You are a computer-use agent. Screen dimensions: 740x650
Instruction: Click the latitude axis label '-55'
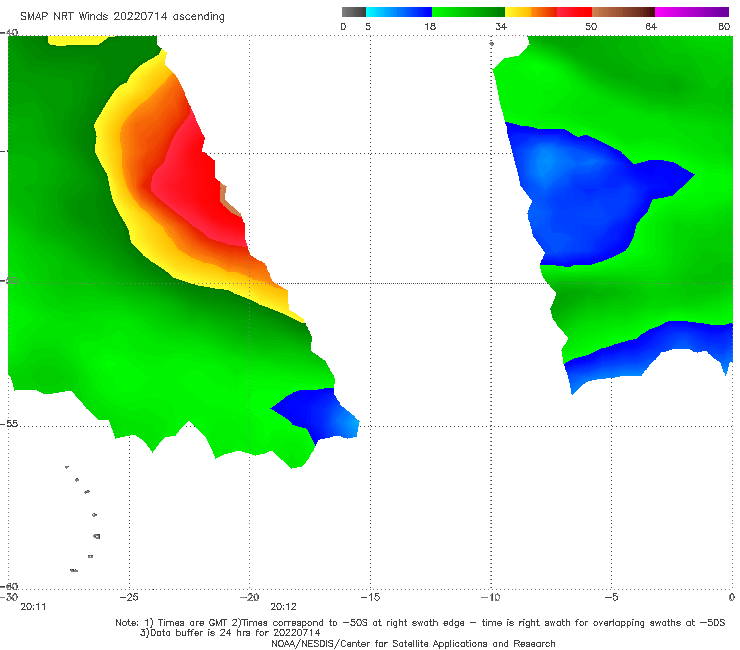tap(9, 424)
